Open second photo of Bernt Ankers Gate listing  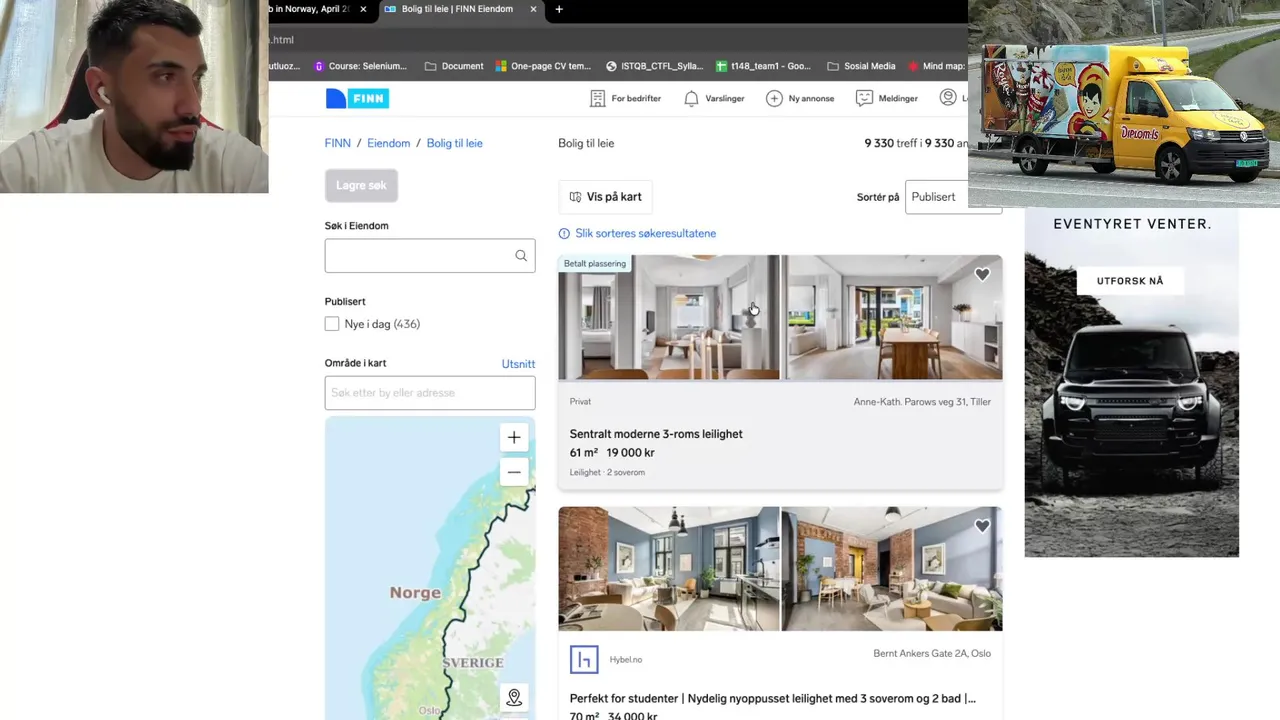point(892,569)
